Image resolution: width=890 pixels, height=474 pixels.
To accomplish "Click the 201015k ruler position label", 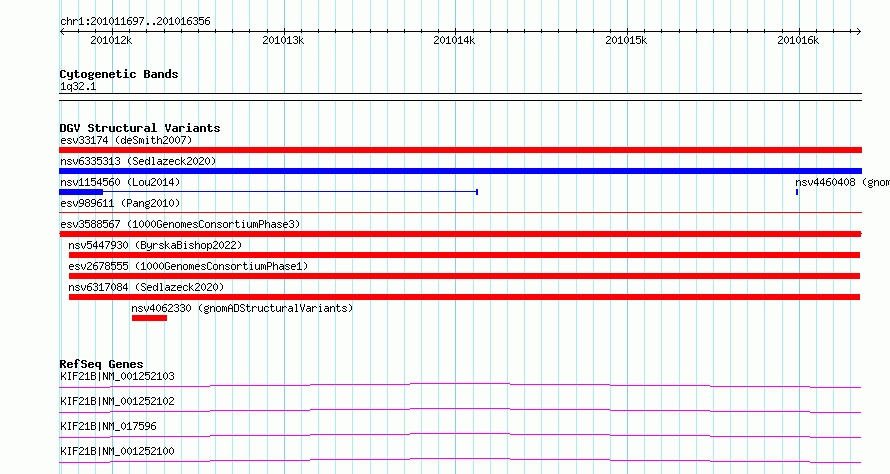I will coord(626,40).
